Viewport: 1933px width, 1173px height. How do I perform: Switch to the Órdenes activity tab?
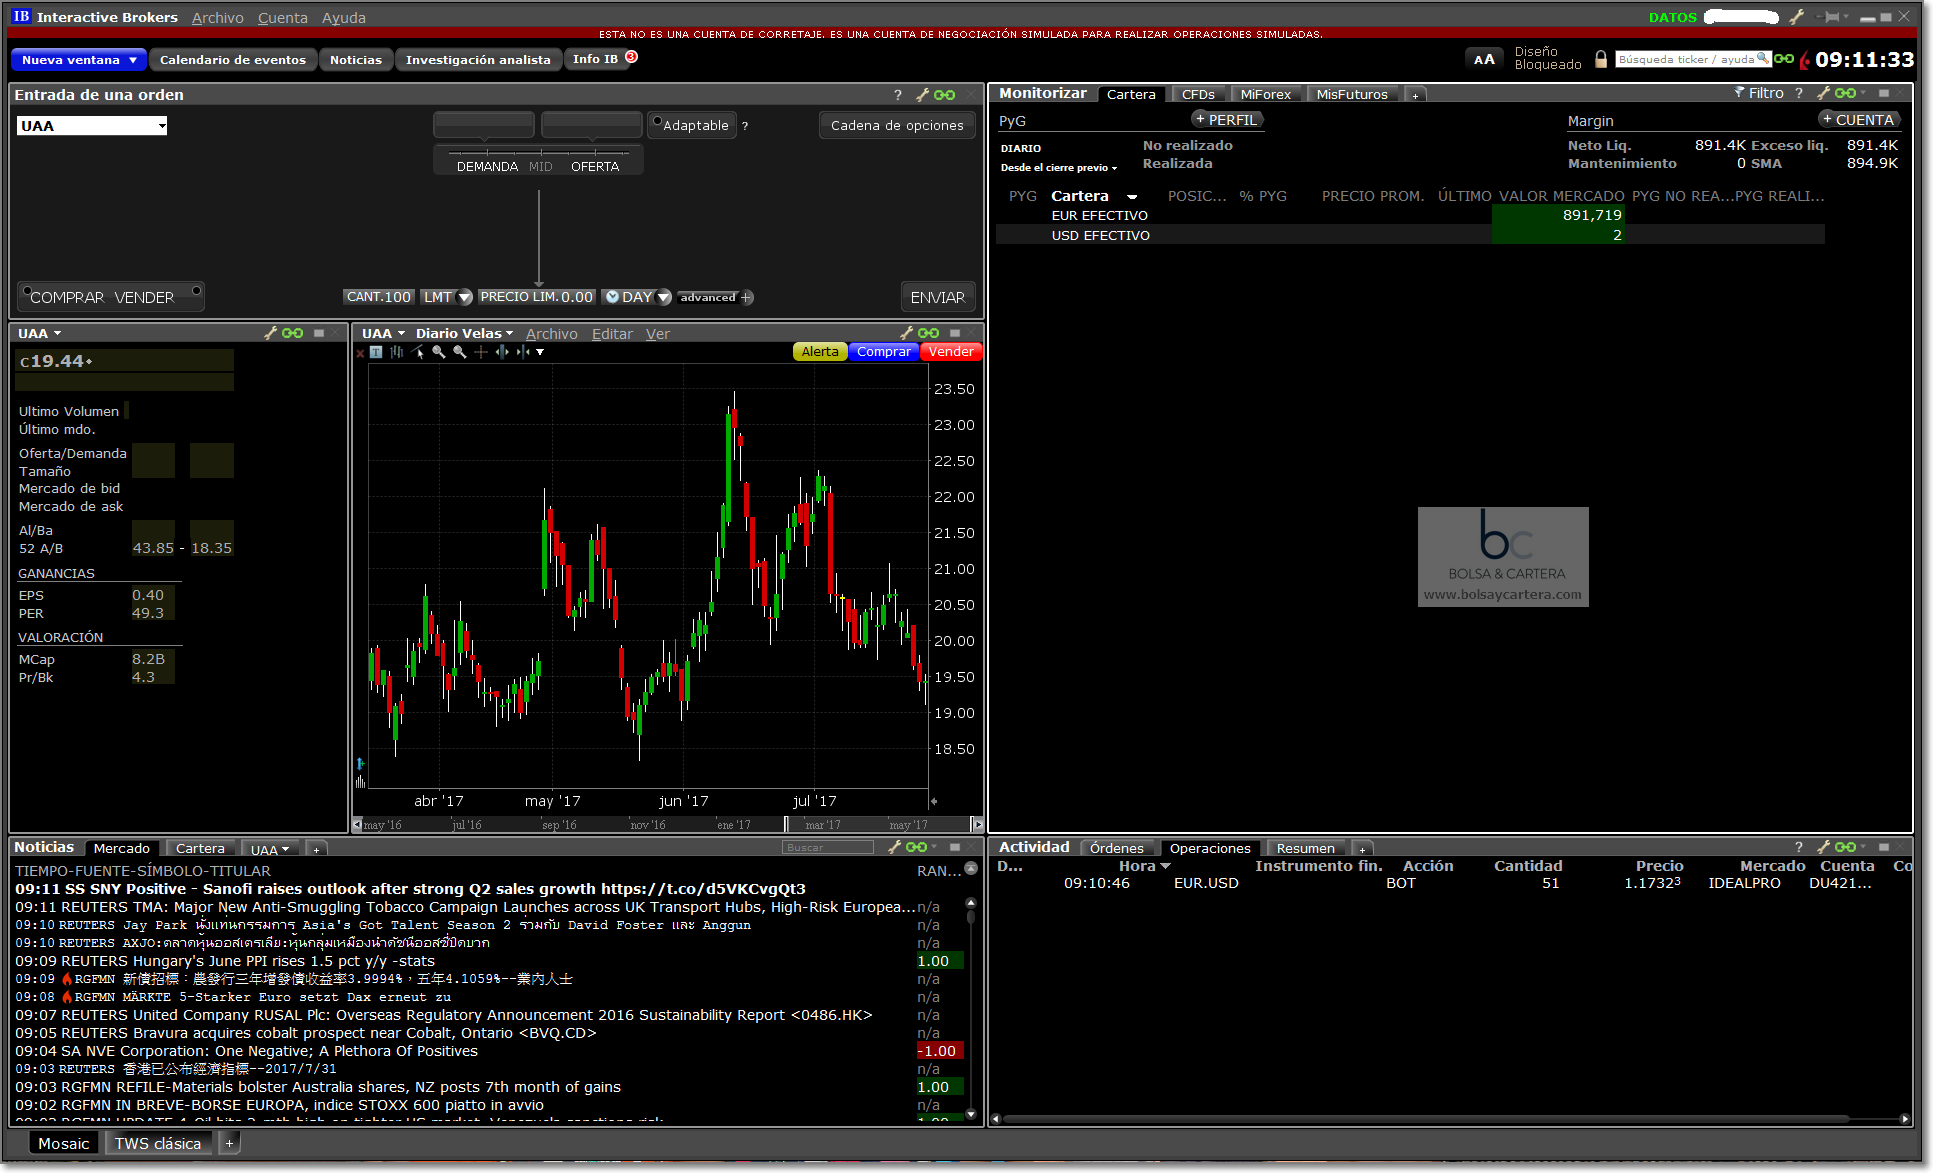click(x=1116, y=848)
